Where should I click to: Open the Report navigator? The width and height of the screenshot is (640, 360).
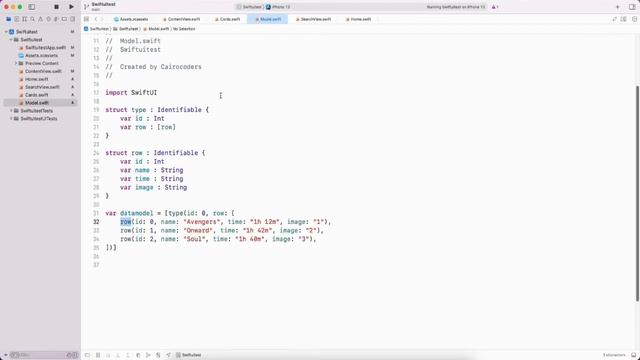tap(72, 19)
